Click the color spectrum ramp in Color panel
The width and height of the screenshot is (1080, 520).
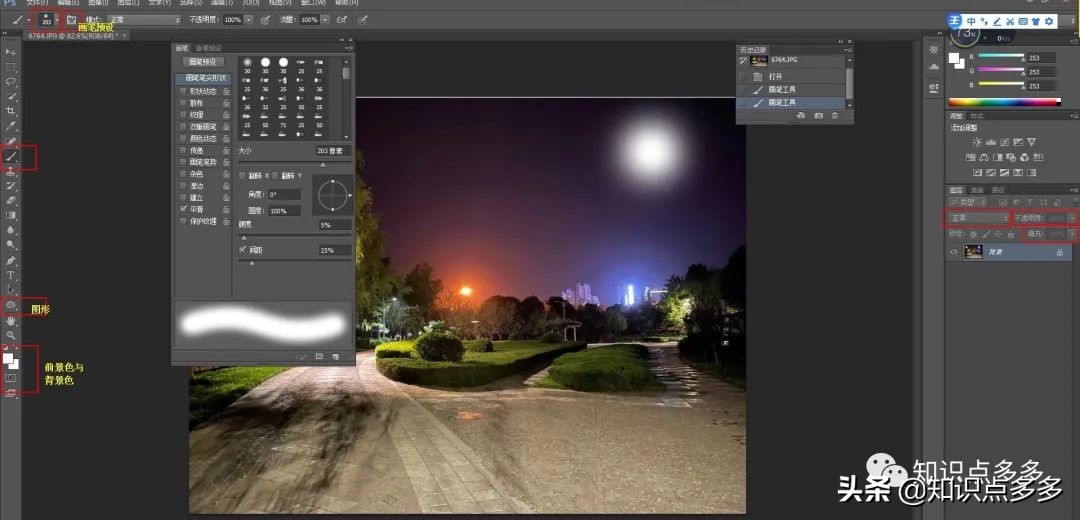click(x=1004, y=101)
